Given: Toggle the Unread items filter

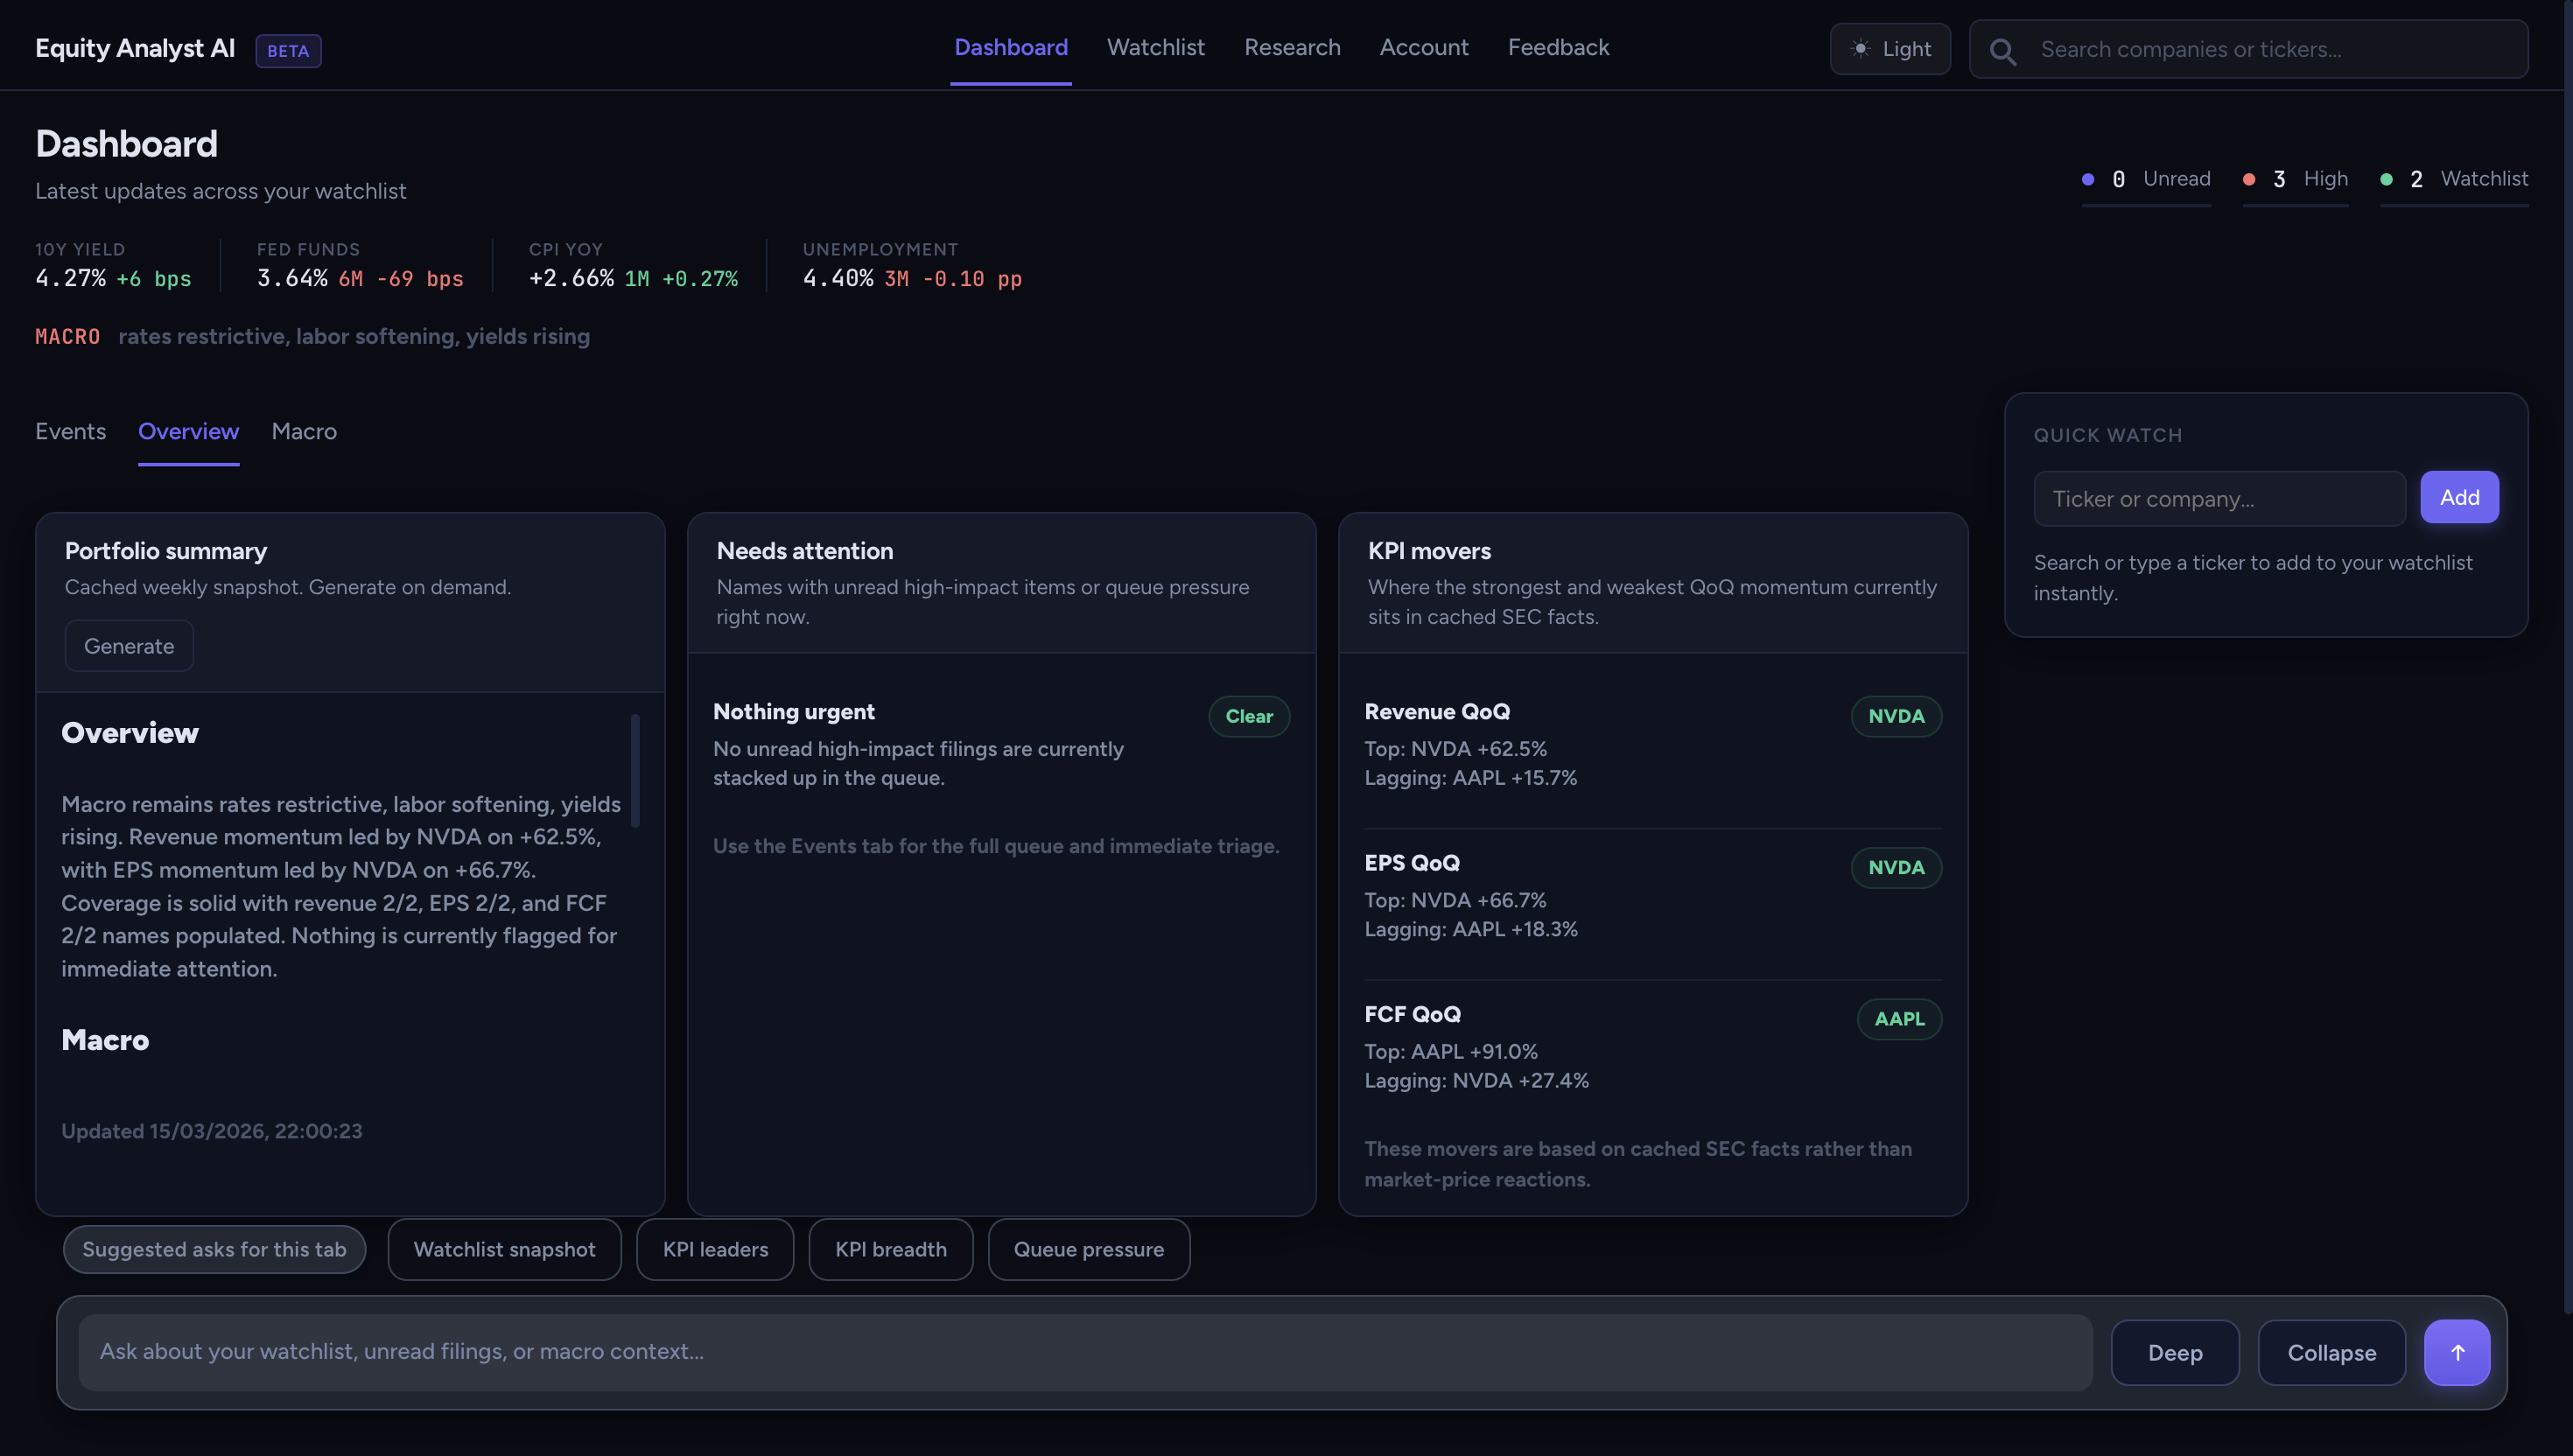Looking at the screenshot, I should pyautogui.click(x=2147, y=179).
